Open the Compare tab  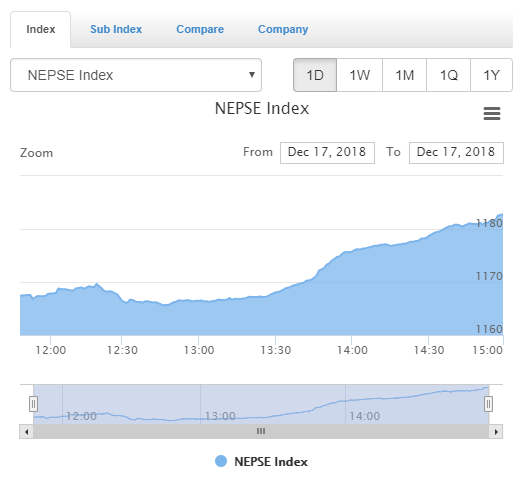click(200, 29)
